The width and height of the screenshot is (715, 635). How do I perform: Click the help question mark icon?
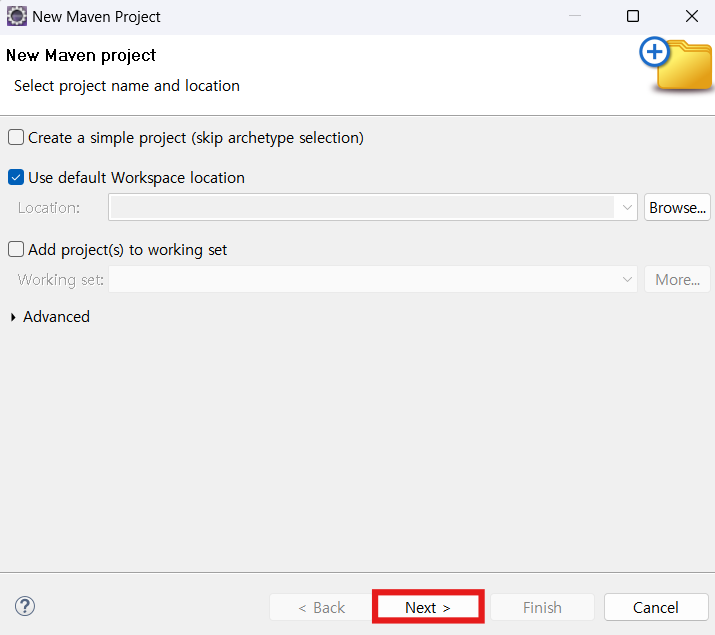[25, 606]
